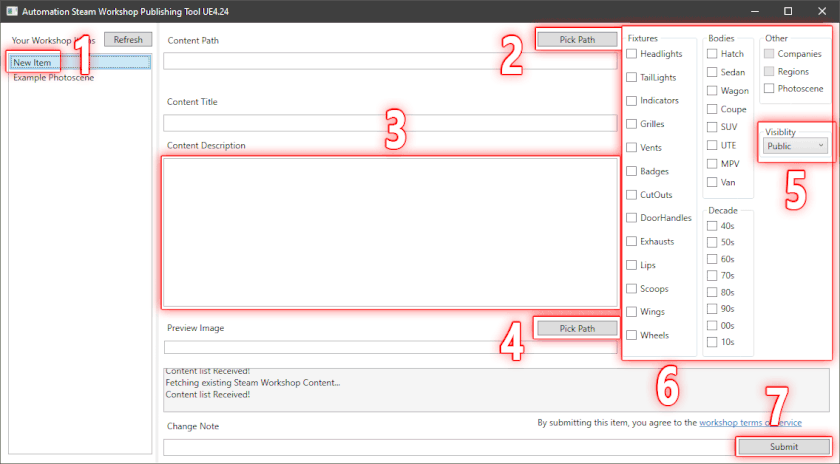Toggle the Regions checkbox under Other
Viewport: 840px width, 464px height.
click(x=769, y=71)
